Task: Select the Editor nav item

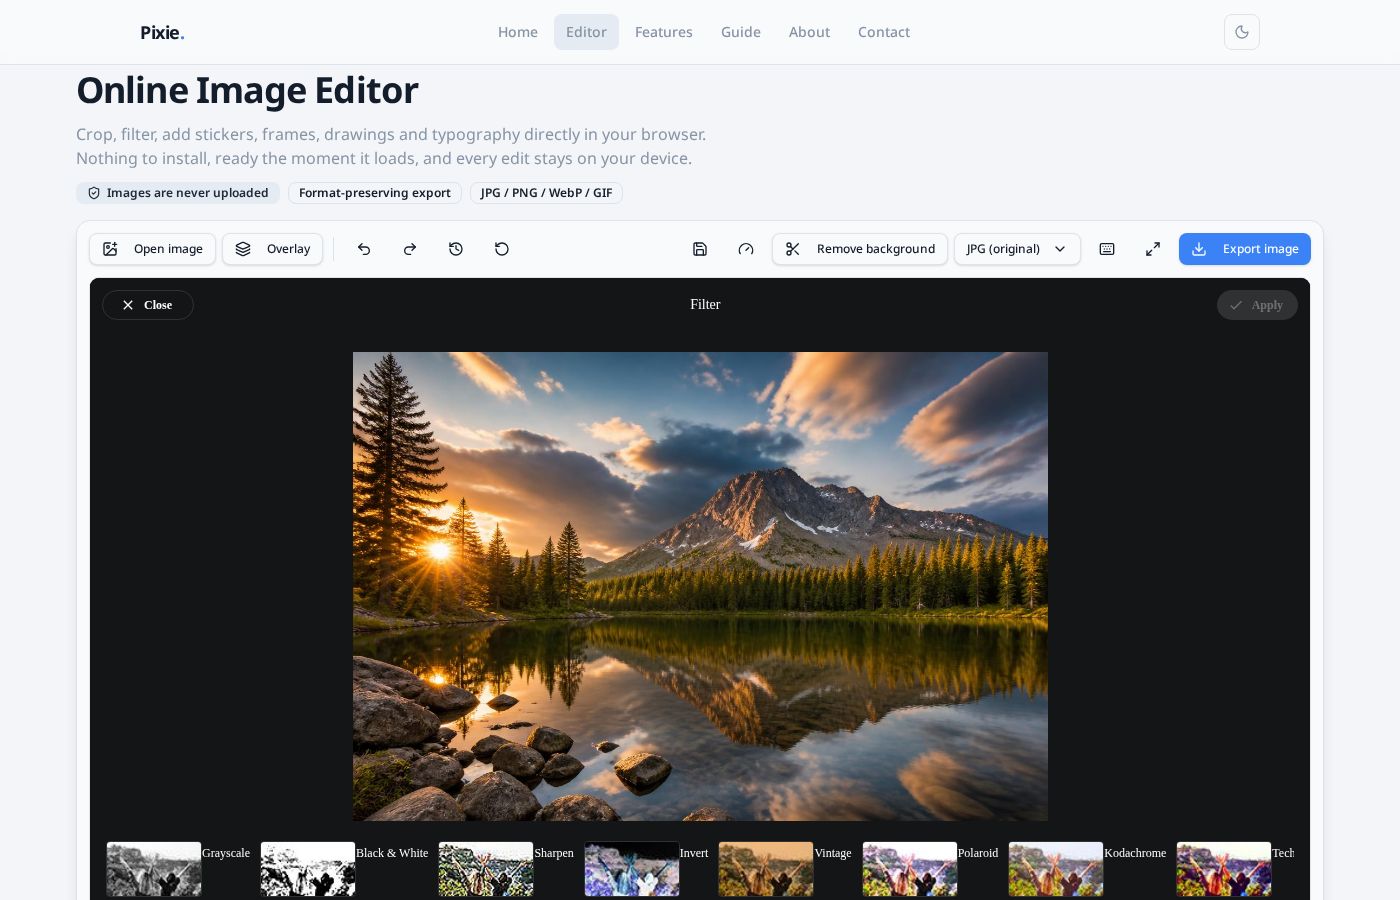Action: 586,32
